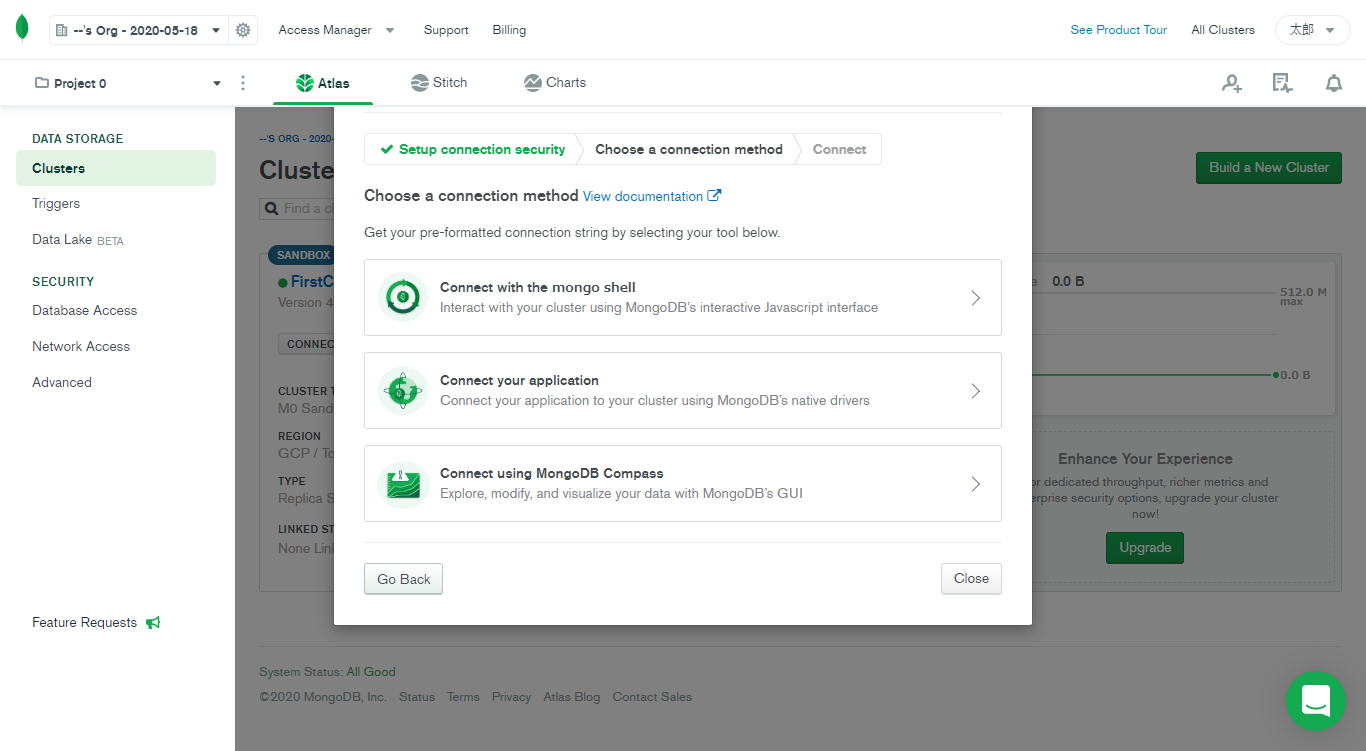Select Clusters in the sidebar
The image size is (1366, 751).
tap(116, 168)
